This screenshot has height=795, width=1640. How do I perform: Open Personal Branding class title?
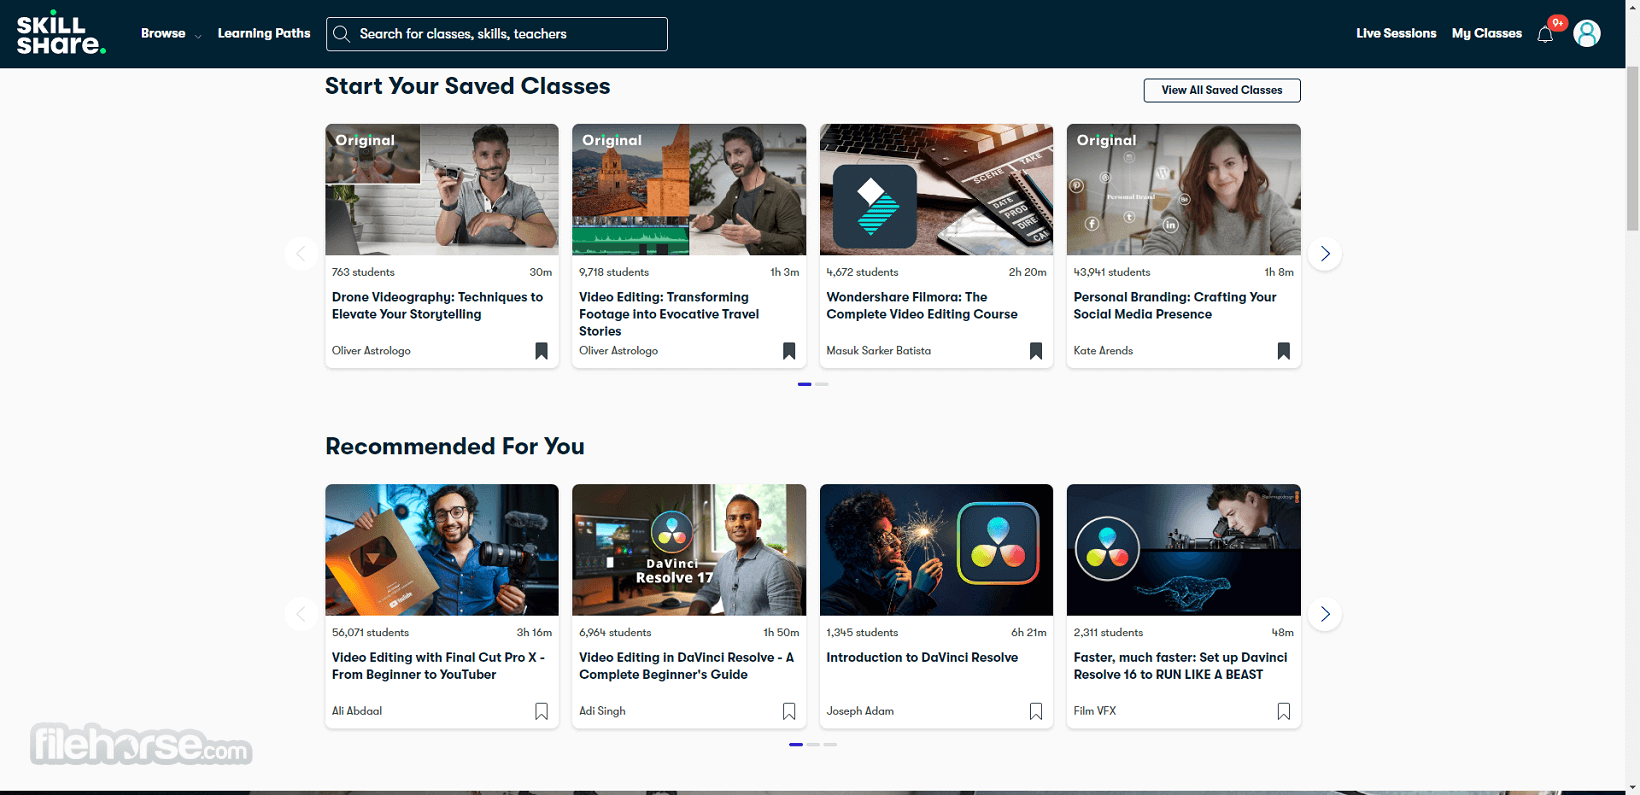click(x=1175, y=305)
